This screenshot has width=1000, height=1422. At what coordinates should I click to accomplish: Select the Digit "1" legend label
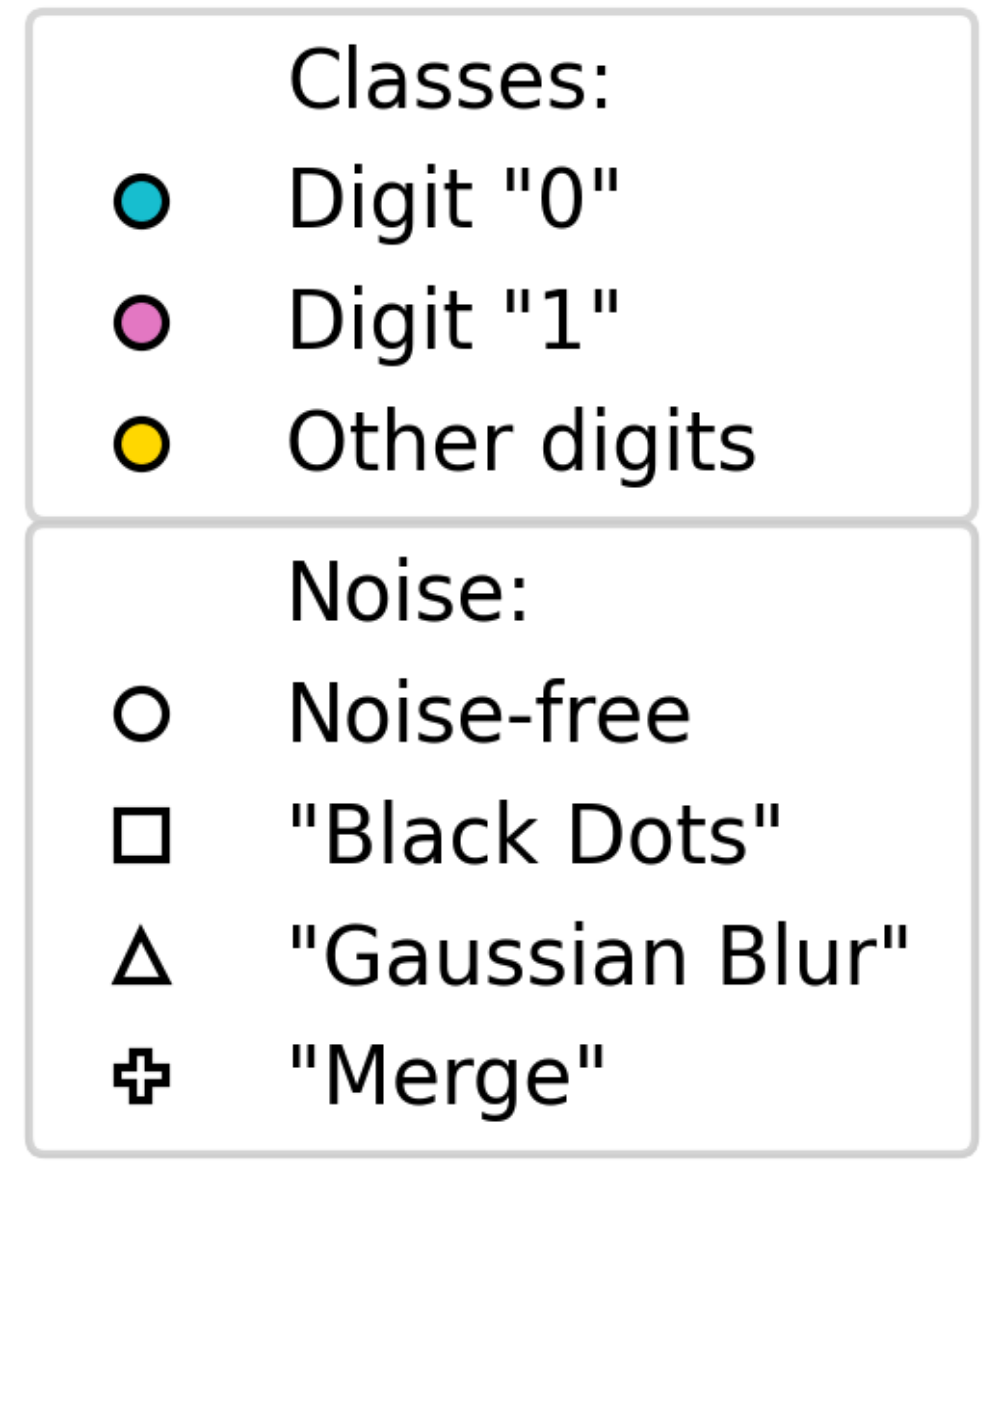pyautogui.click(x=453, y=321)
